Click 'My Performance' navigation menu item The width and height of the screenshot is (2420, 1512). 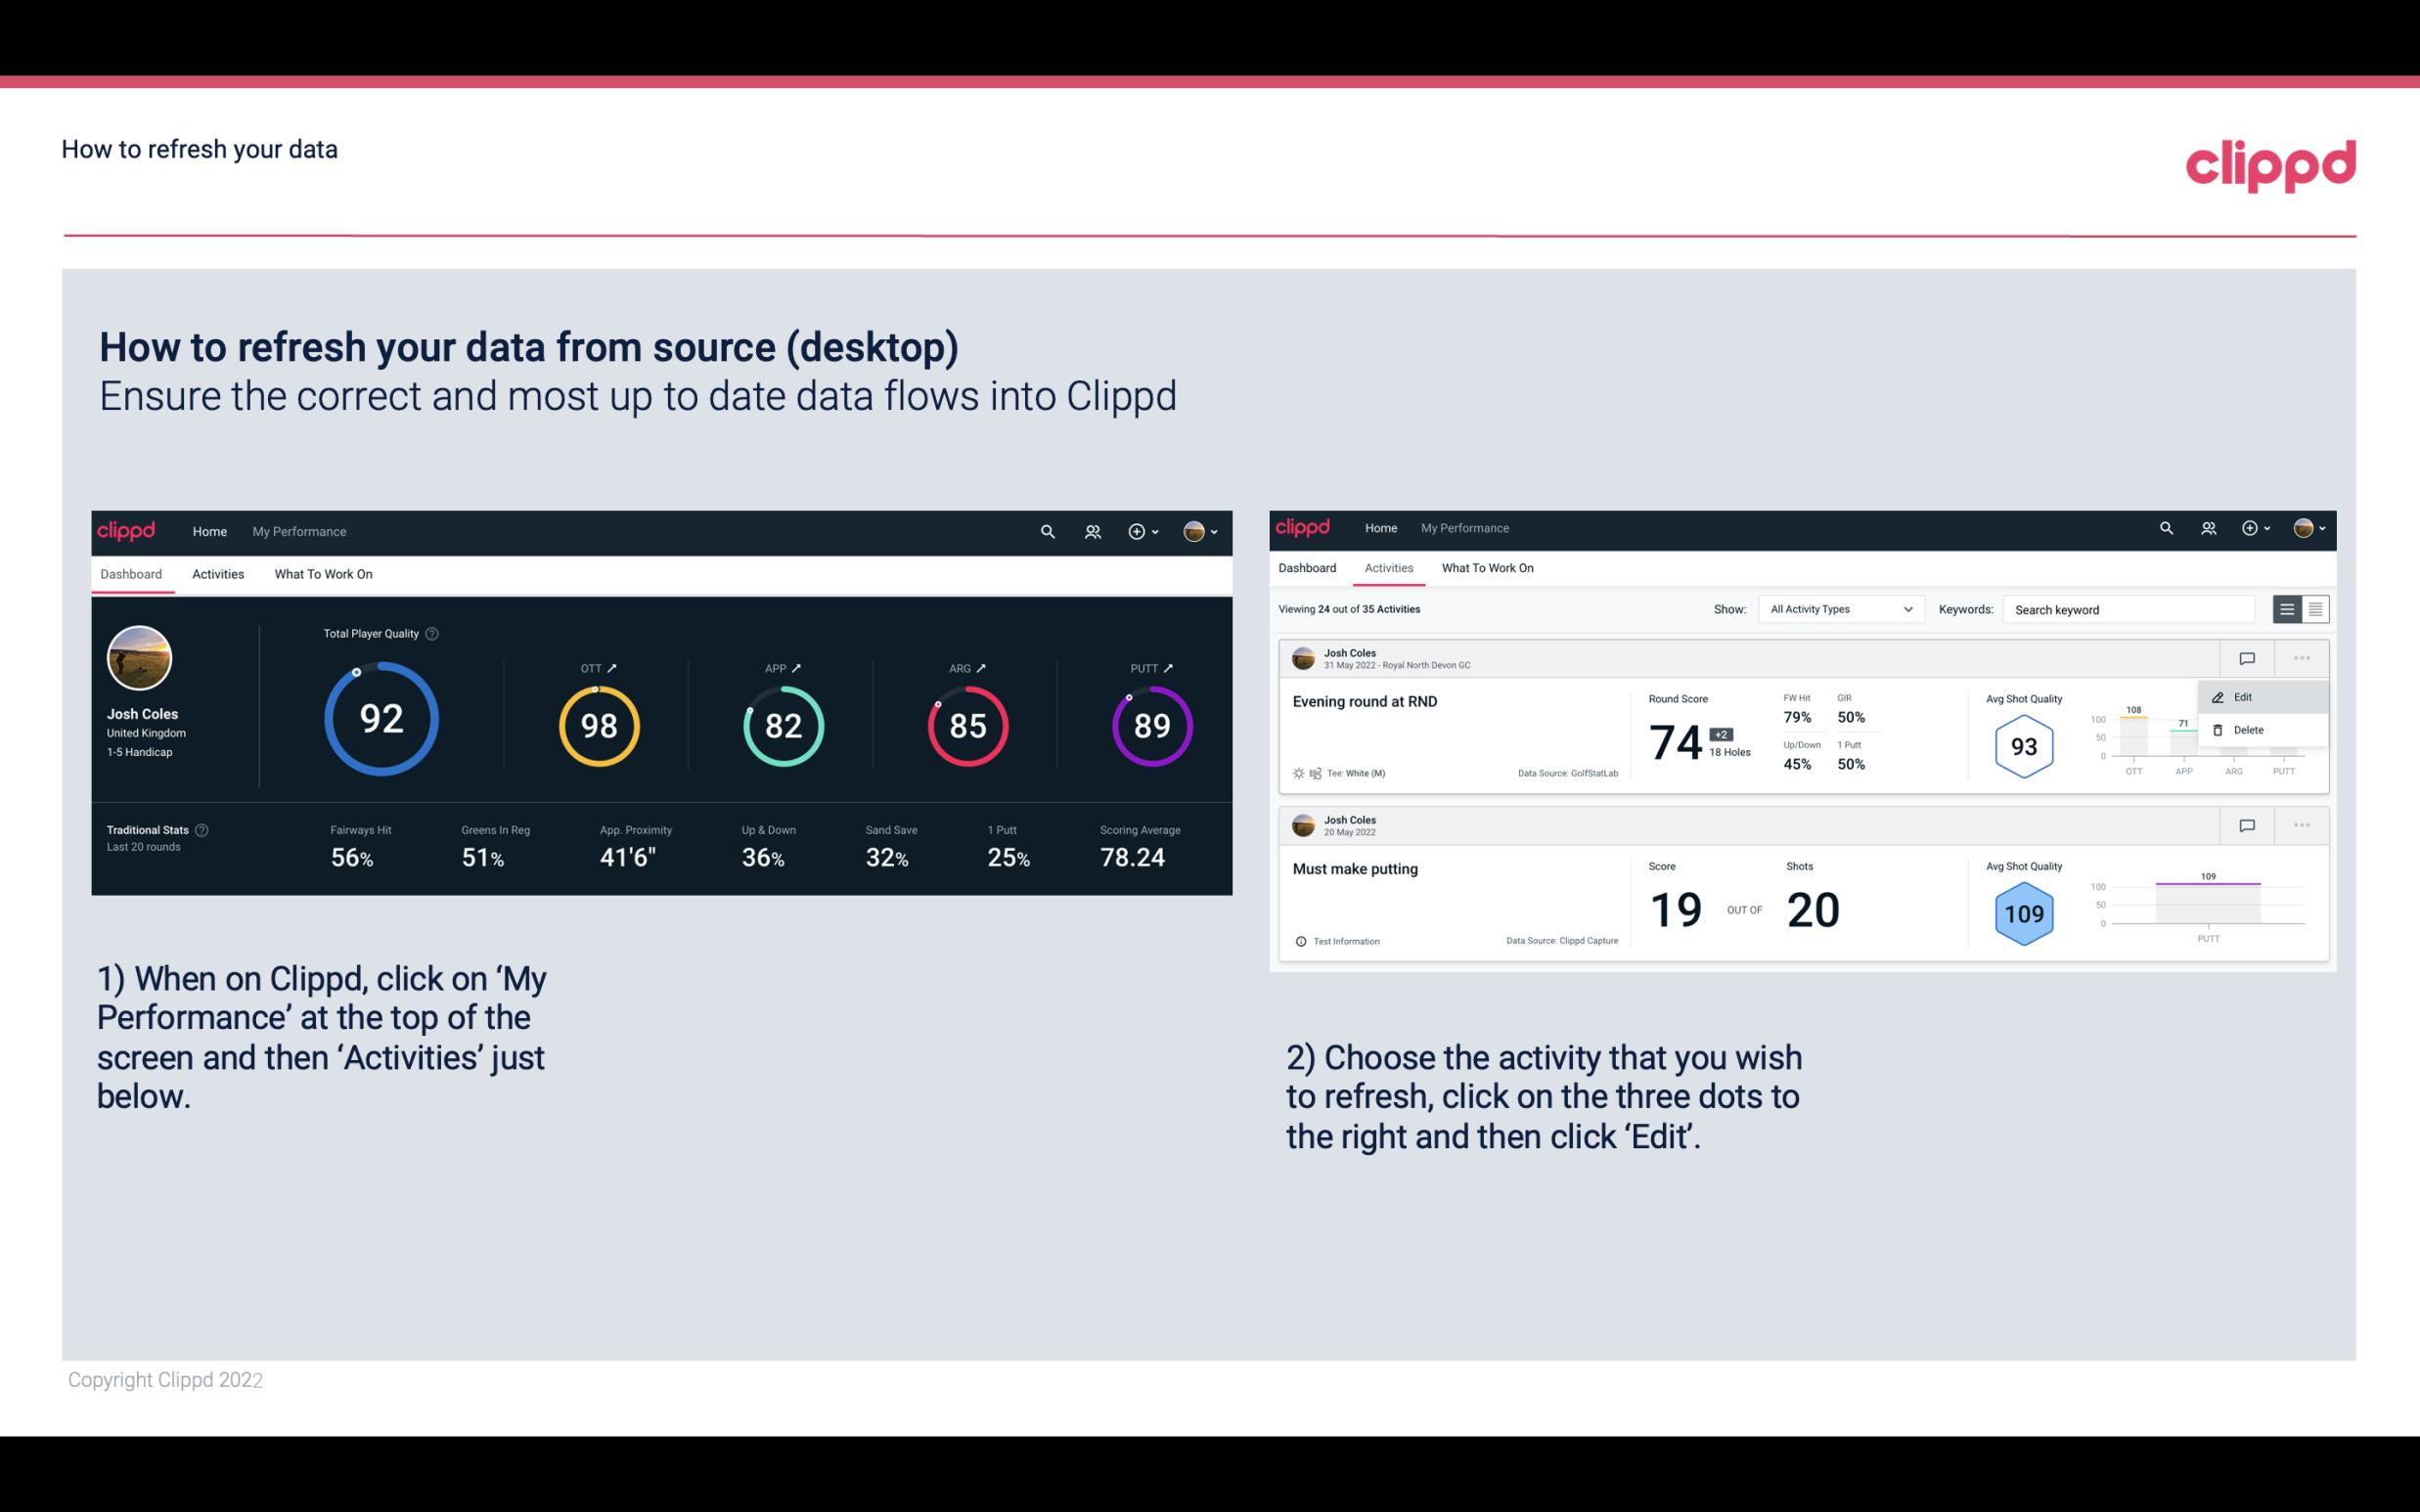pyautogui.click(x=298, y=529)
